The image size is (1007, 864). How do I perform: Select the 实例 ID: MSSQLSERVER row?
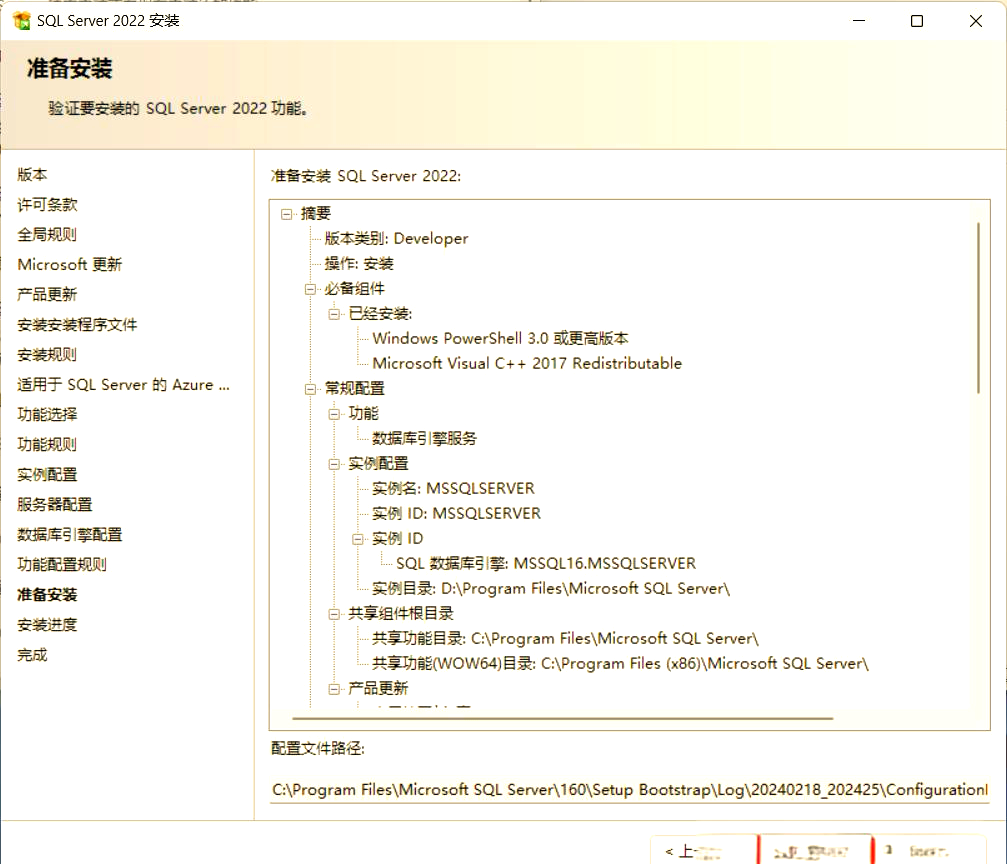point(457,514)
